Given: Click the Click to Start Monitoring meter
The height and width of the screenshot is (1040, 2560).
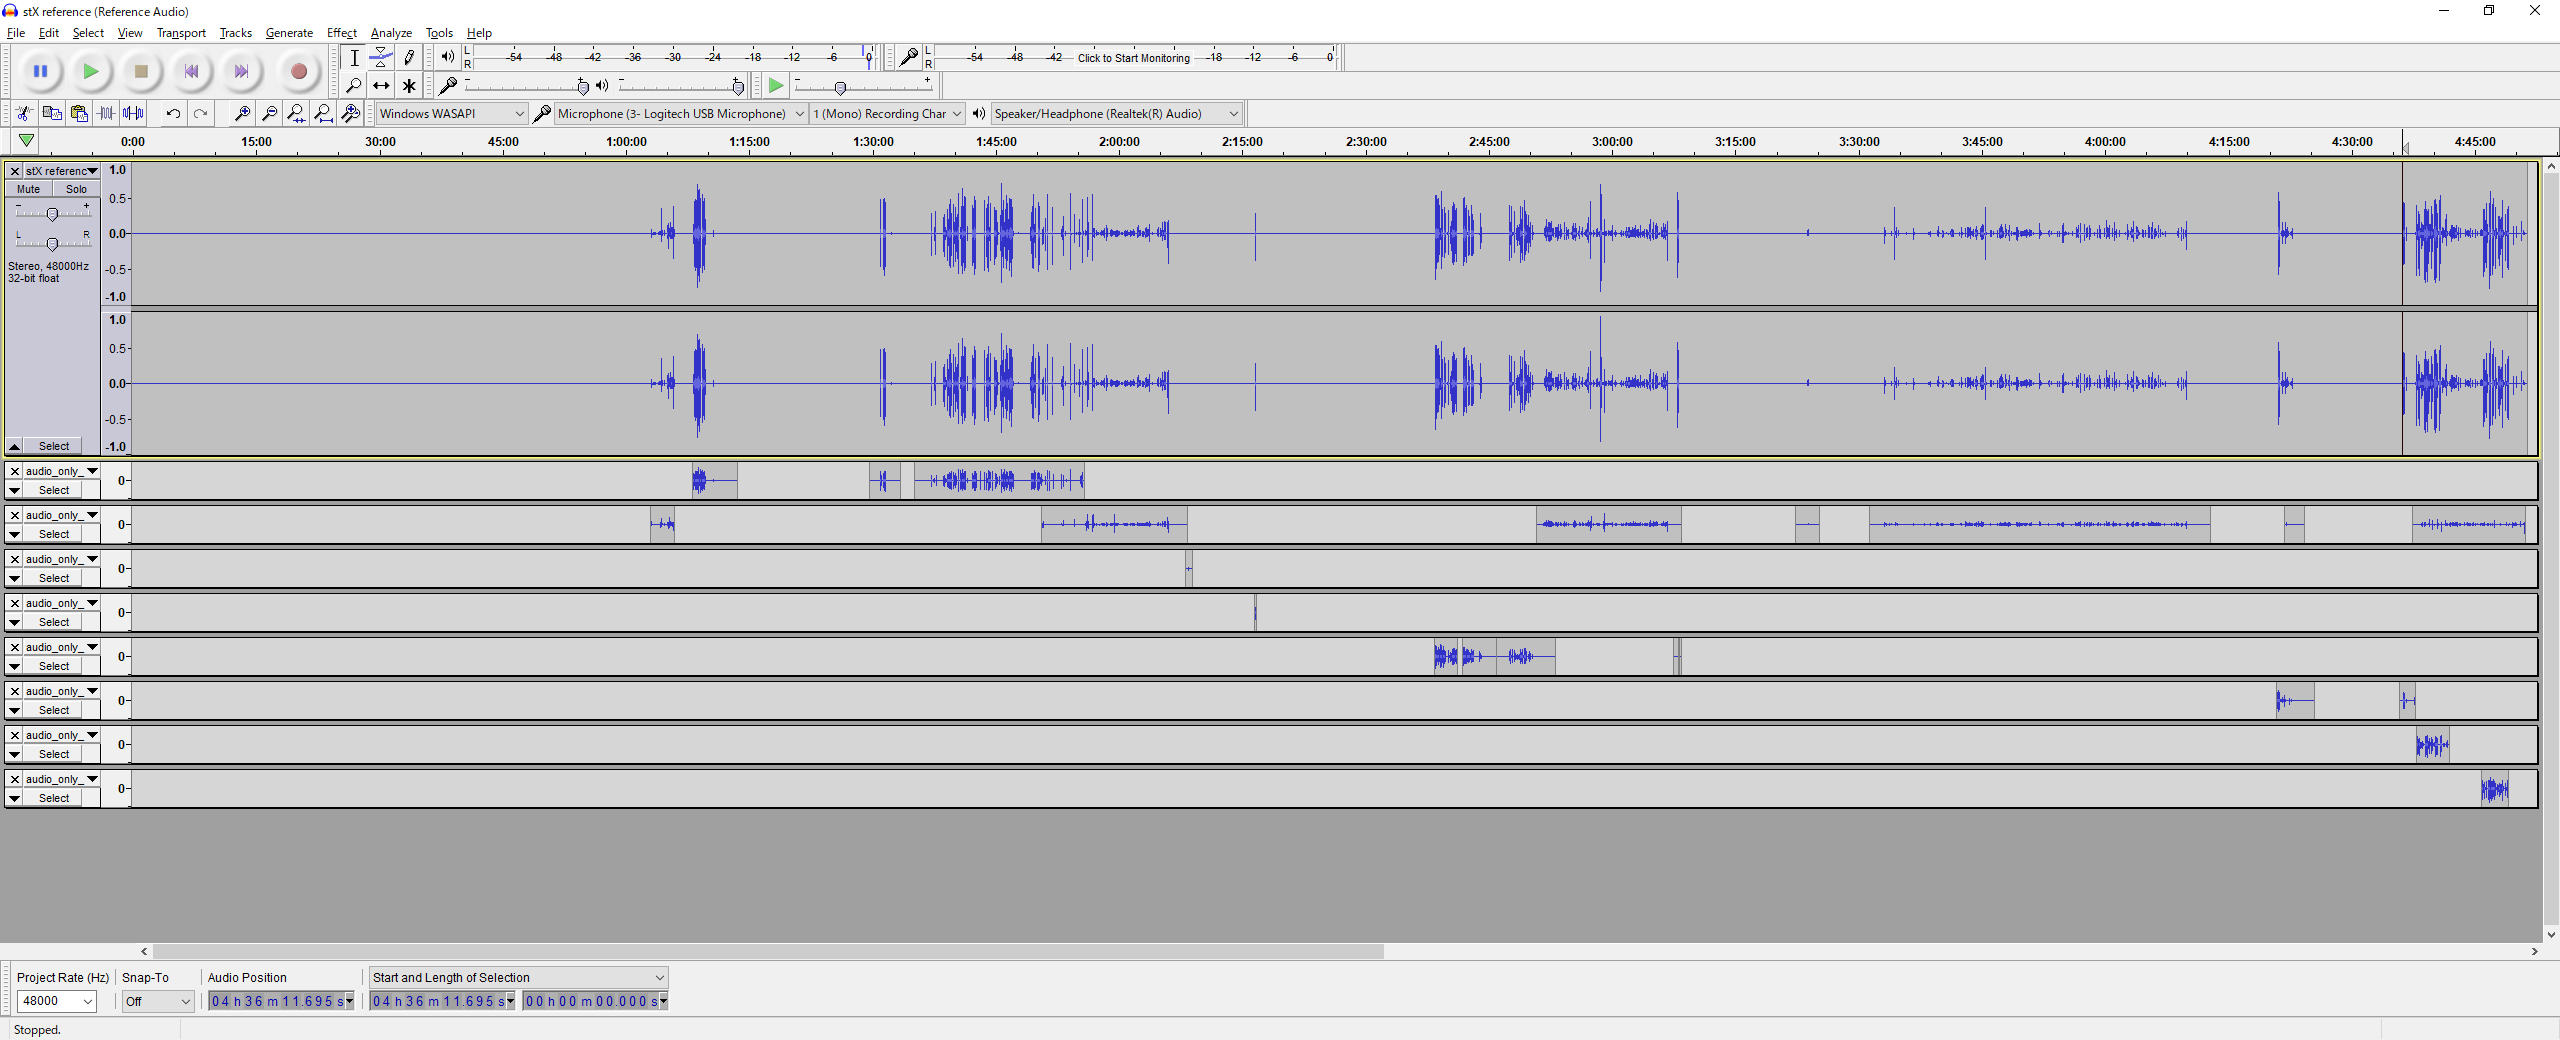Looking at the screenshot, I should [x=1133, y=58].
